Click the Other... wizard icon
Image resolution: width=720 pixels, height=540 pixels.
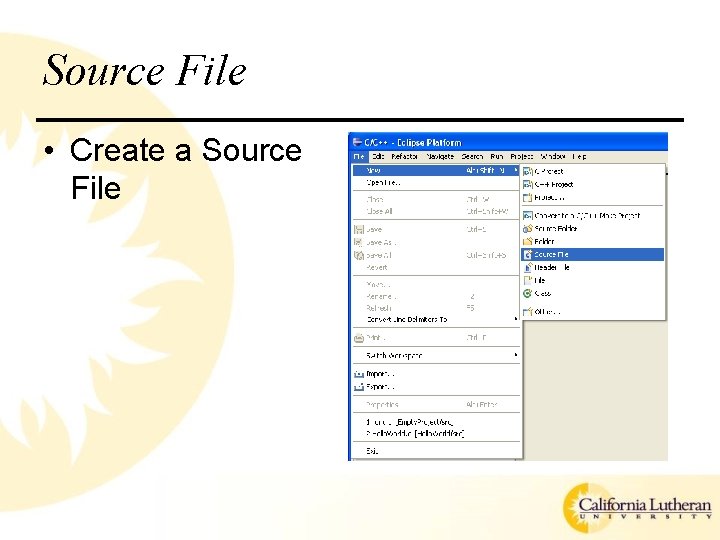coord(528,312)
